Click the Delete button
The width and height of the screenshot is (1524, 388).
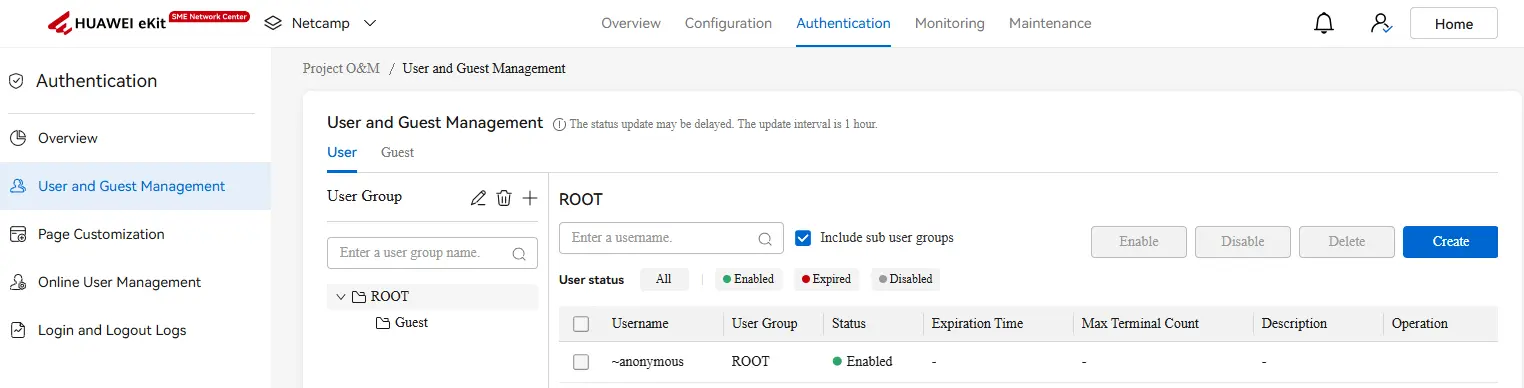click(x=1347, y=242)
